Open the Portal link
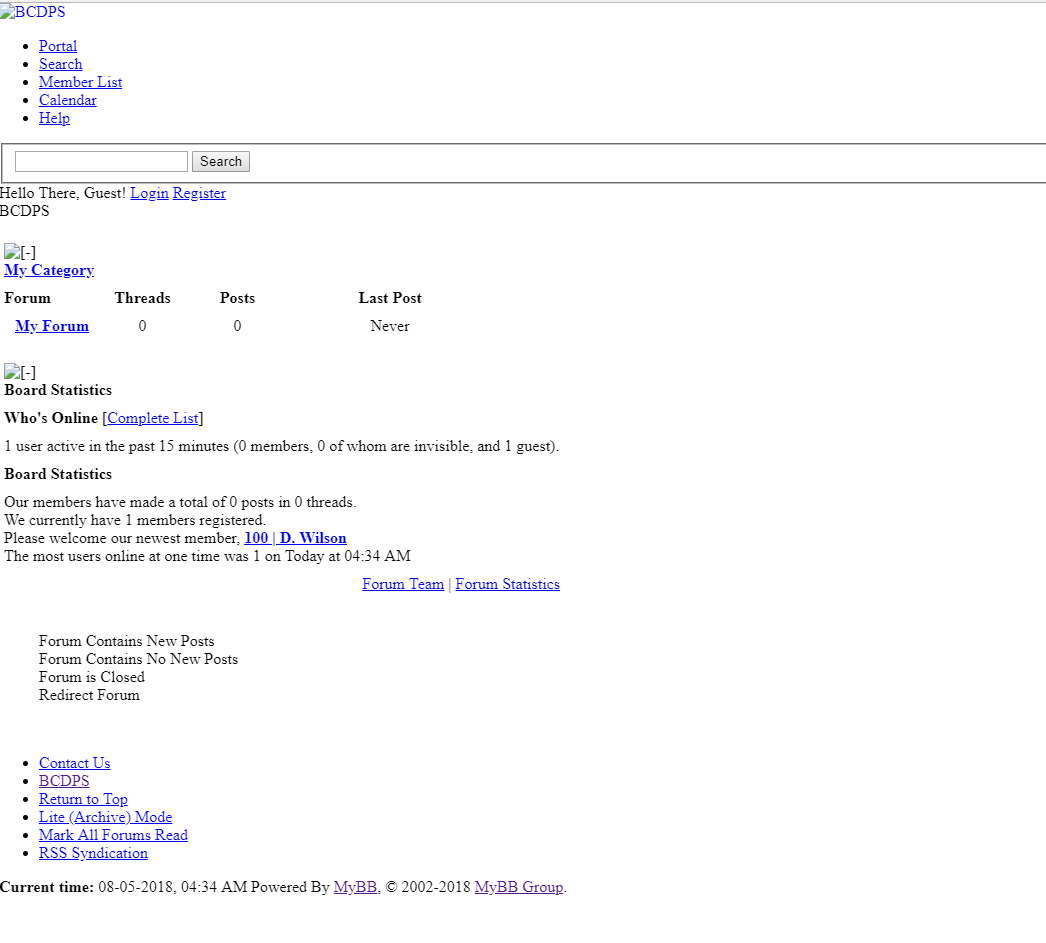The width and height of the screenshot is (1046, 943). click(x=58, y=46)
